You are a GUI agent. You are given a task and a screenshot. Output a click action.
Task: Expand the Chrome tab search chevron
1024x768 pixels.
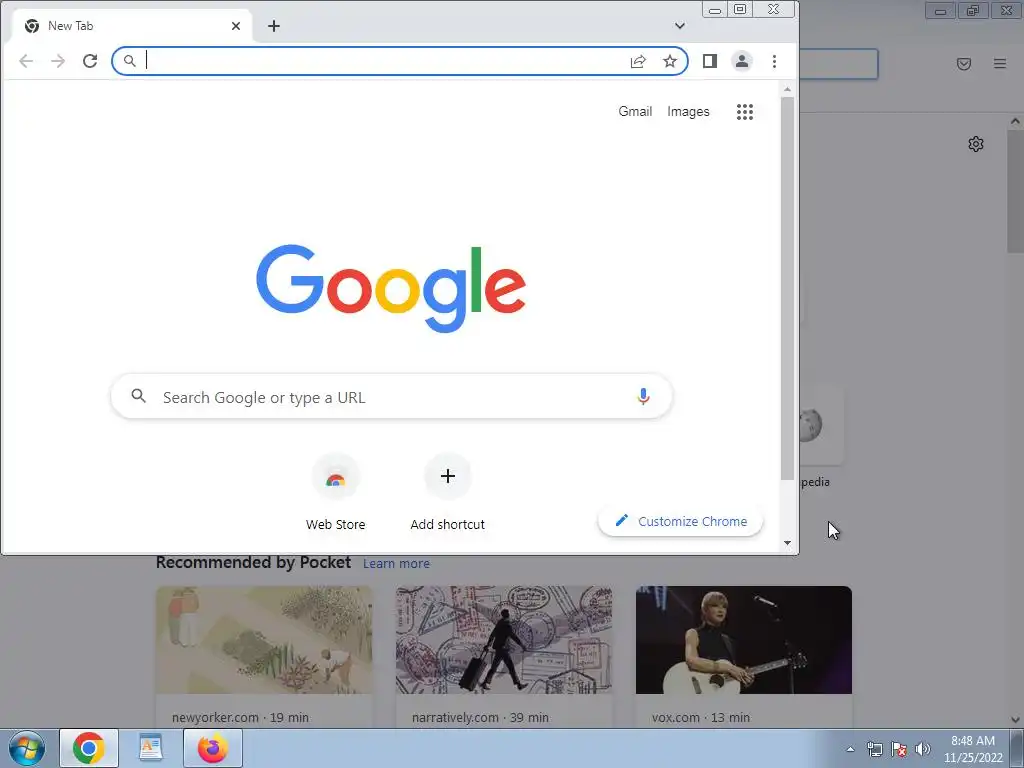coord(680,26)
